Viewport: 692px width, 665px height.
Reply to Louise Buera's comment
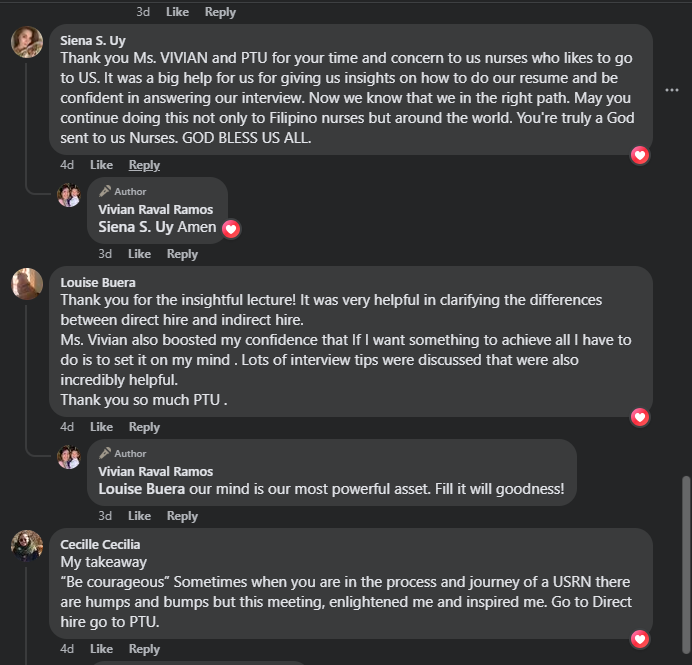pos(144,427)
